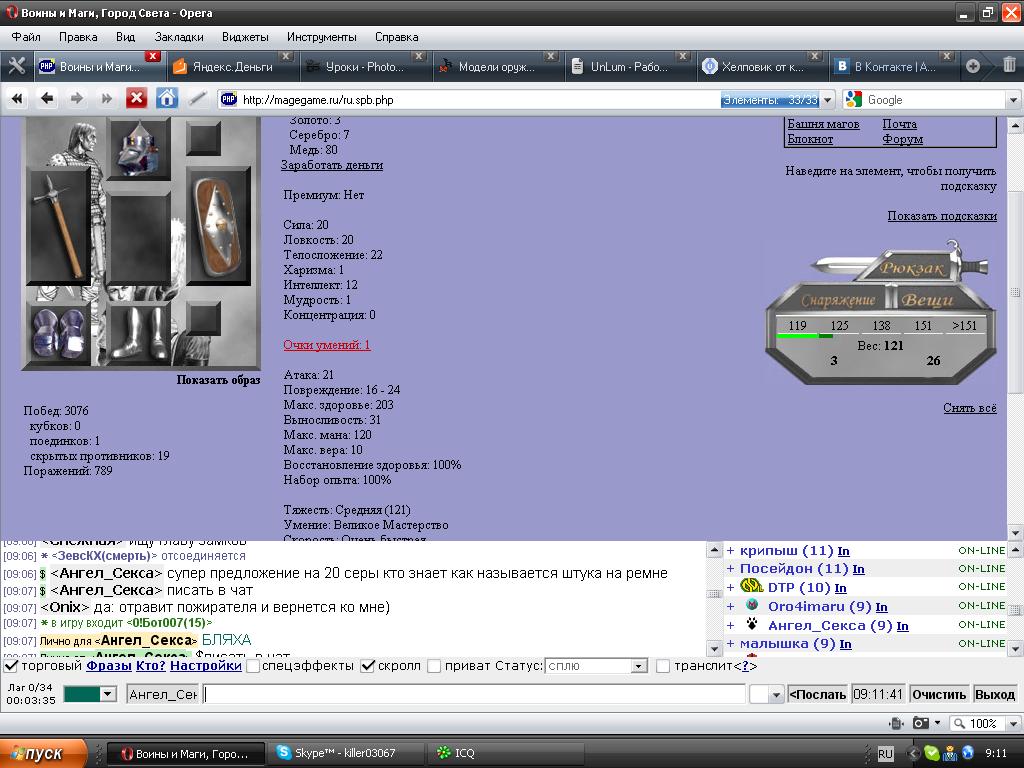The image size is (1024, 768).
Task: Open the address bar history dropdown
Action: point(828,100)
